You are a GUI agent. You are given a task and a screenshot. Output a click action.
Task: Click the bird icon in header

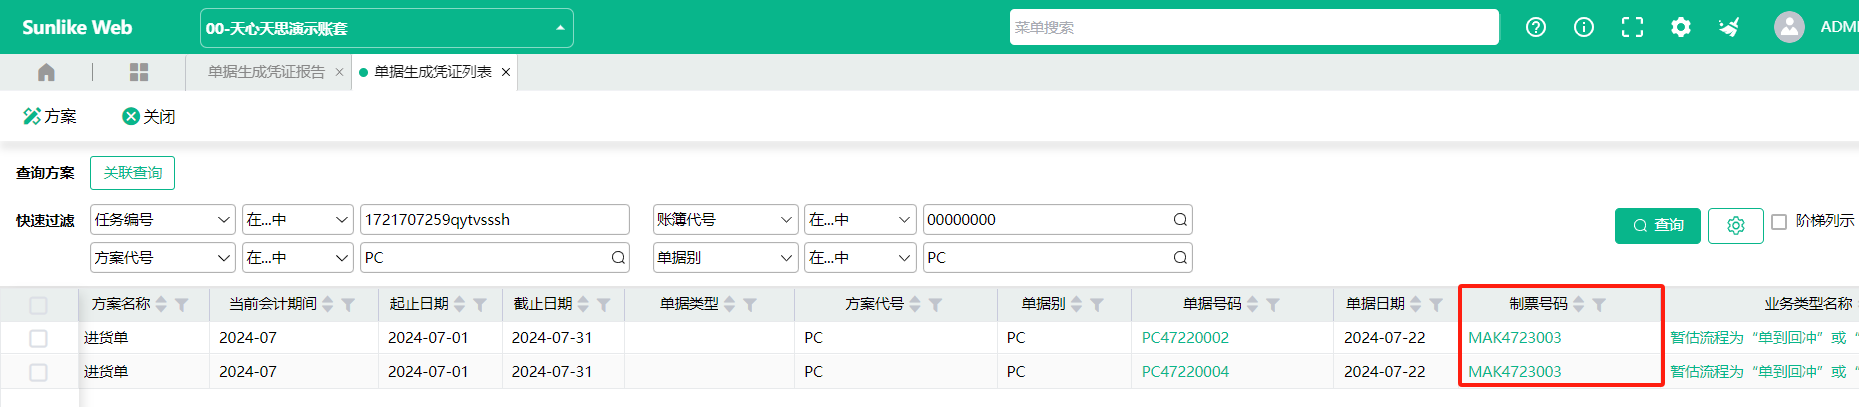click(1729, 27)
